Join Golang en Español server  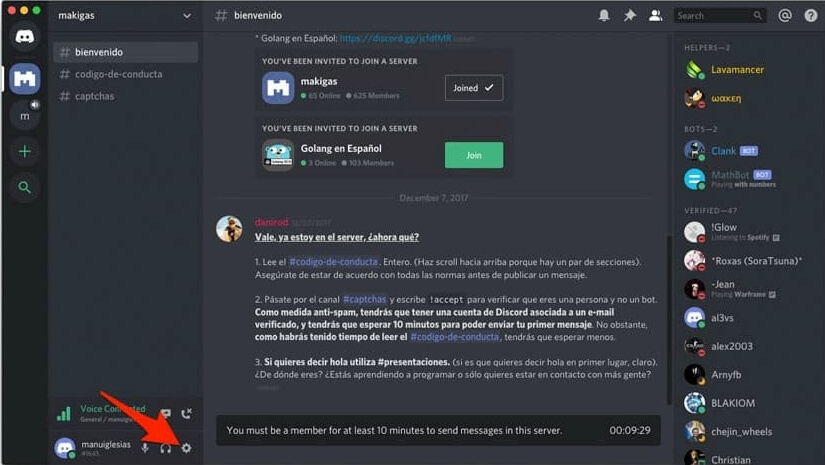point(474,155)
